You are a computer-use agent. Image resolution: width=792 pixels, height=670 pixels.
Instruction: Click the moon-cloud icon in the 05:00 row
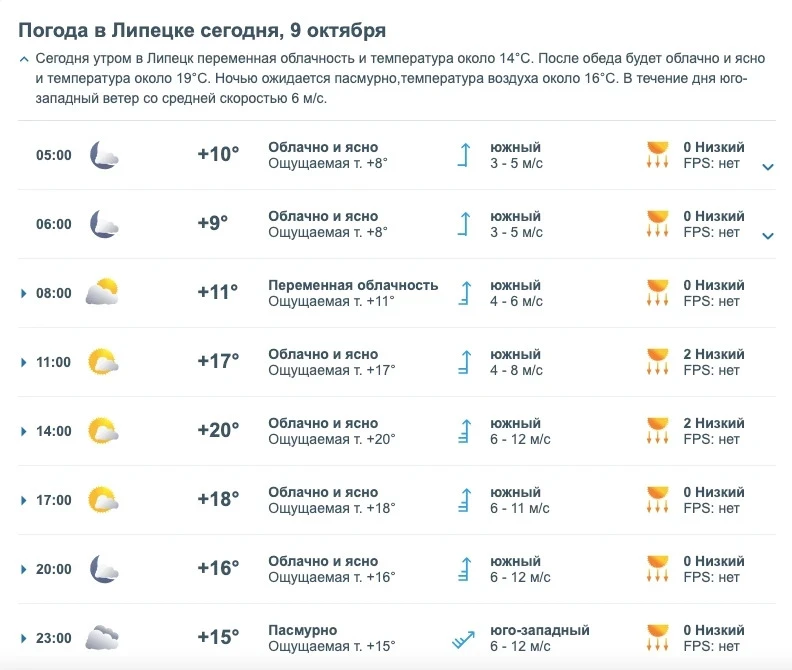point(104,155)
